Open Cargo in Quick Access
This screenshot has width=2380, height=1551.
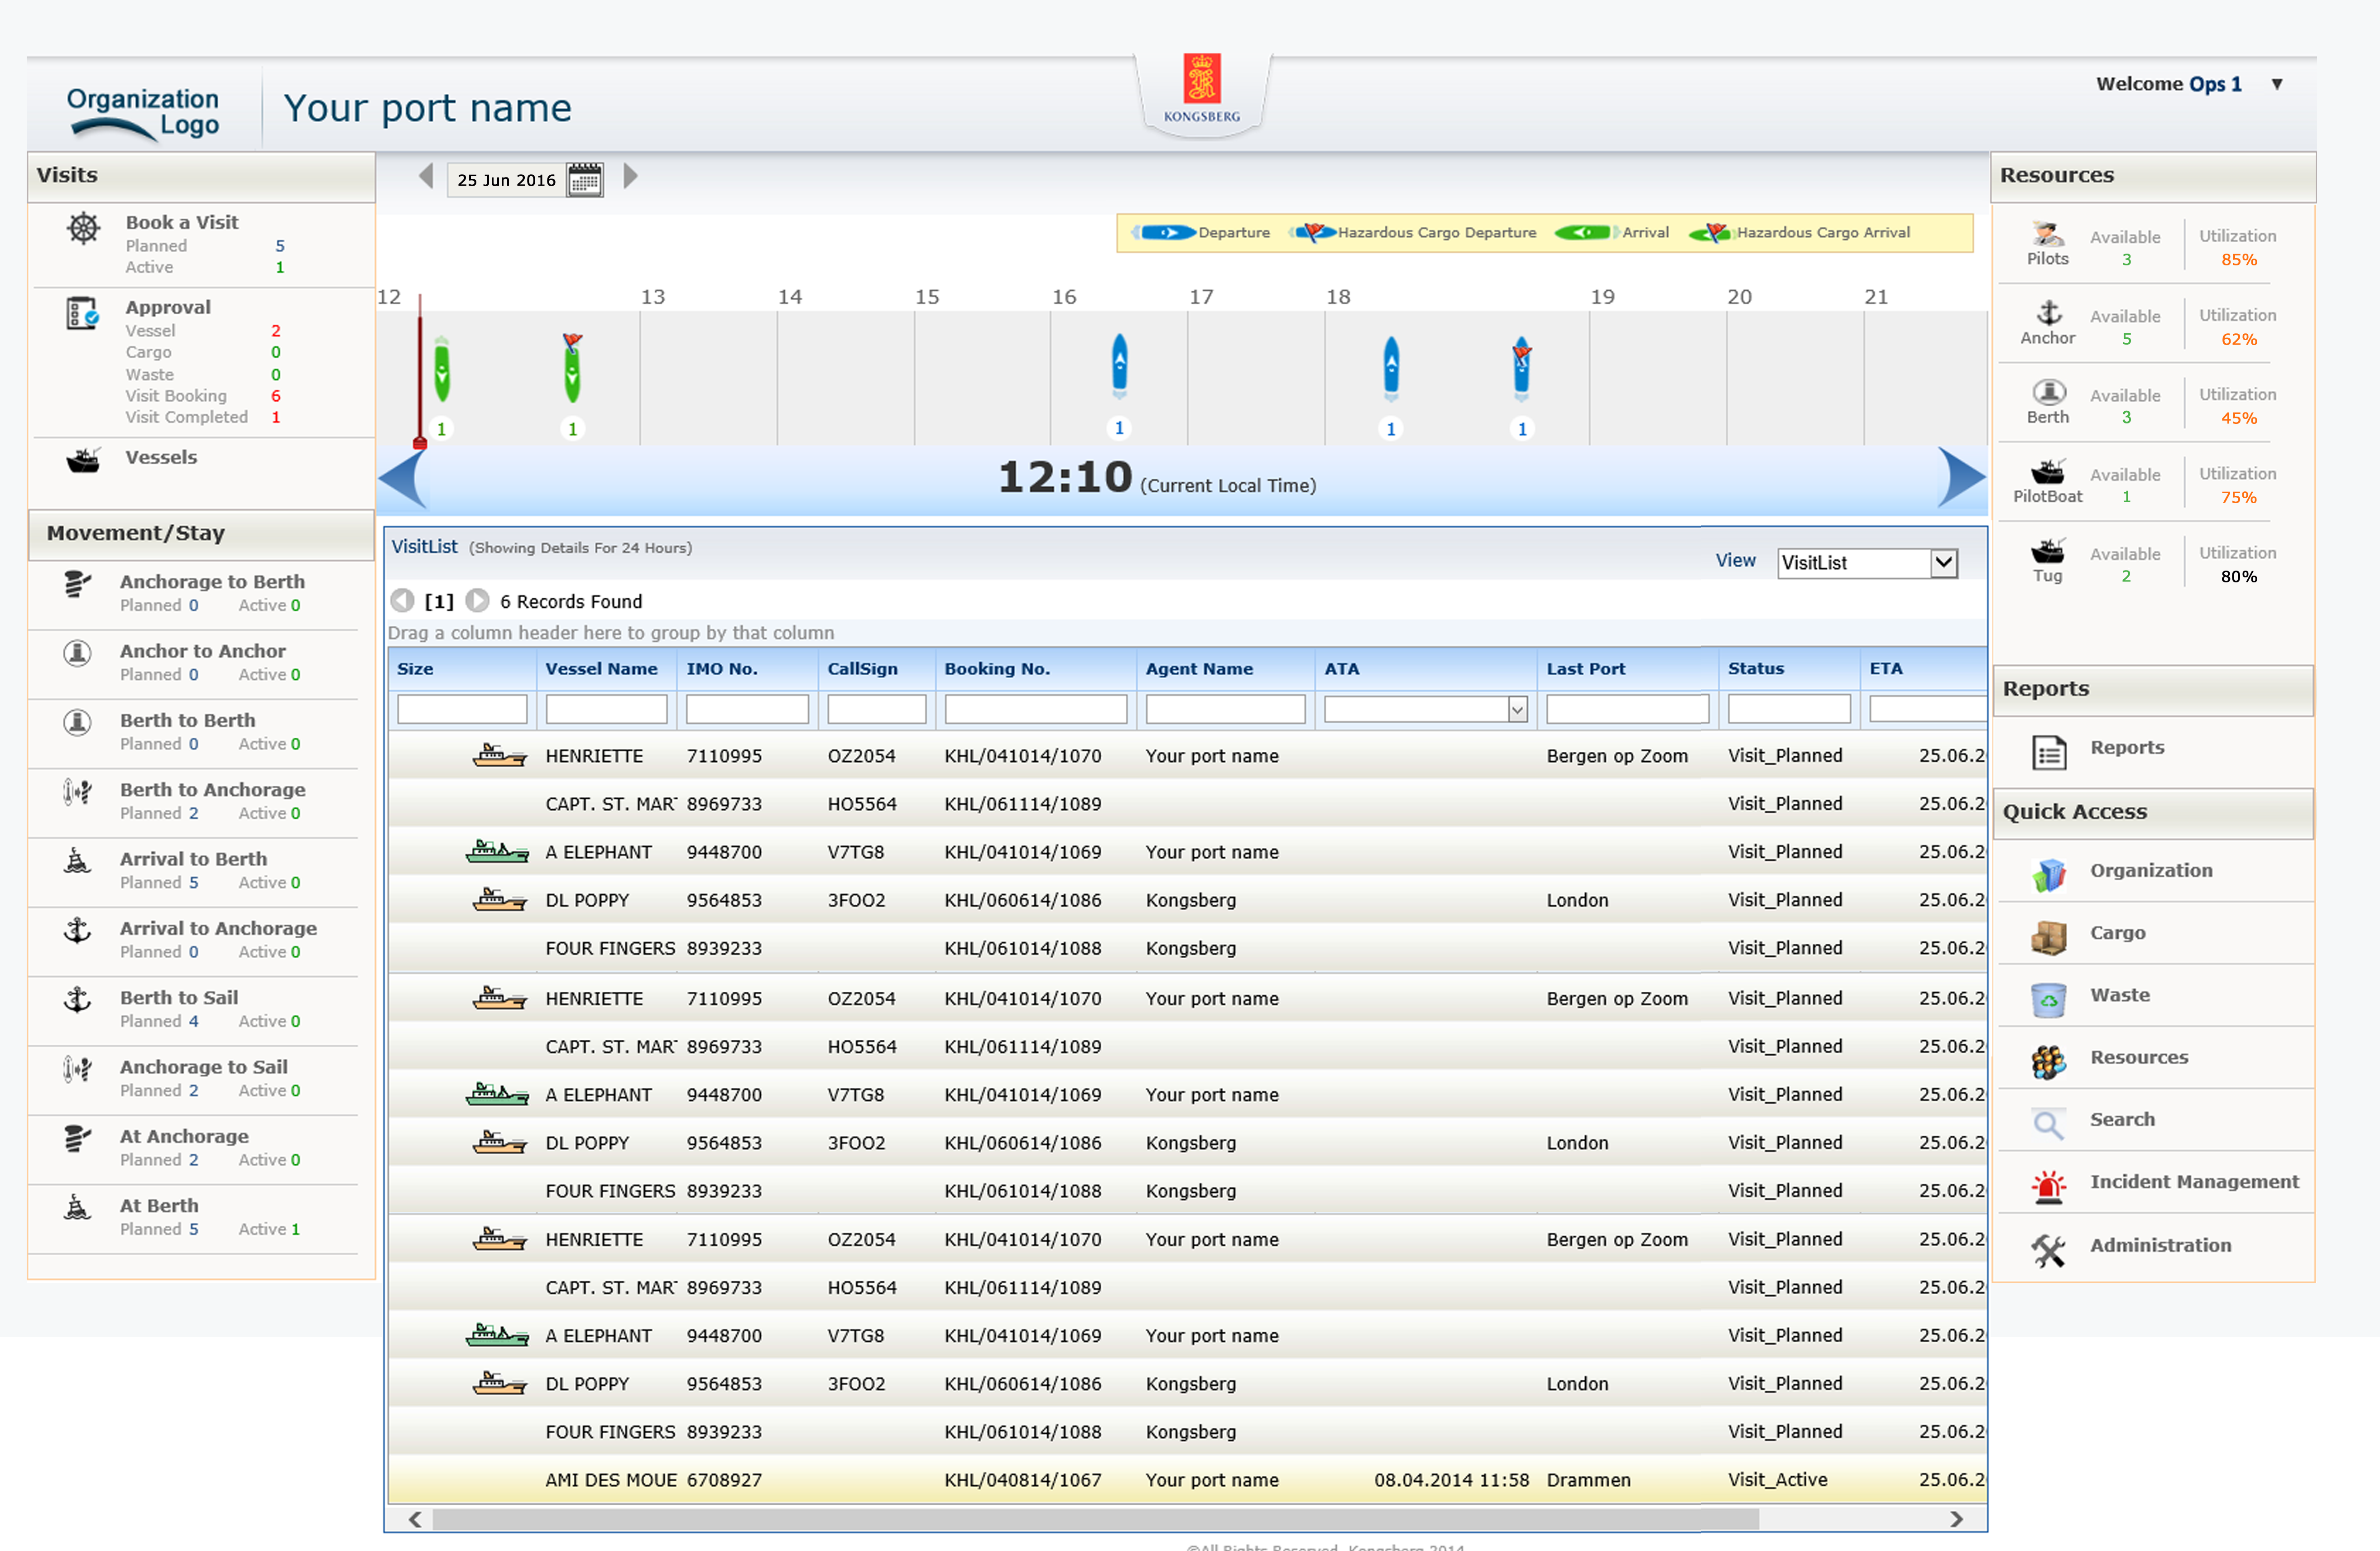click(x=2117, y=933)
